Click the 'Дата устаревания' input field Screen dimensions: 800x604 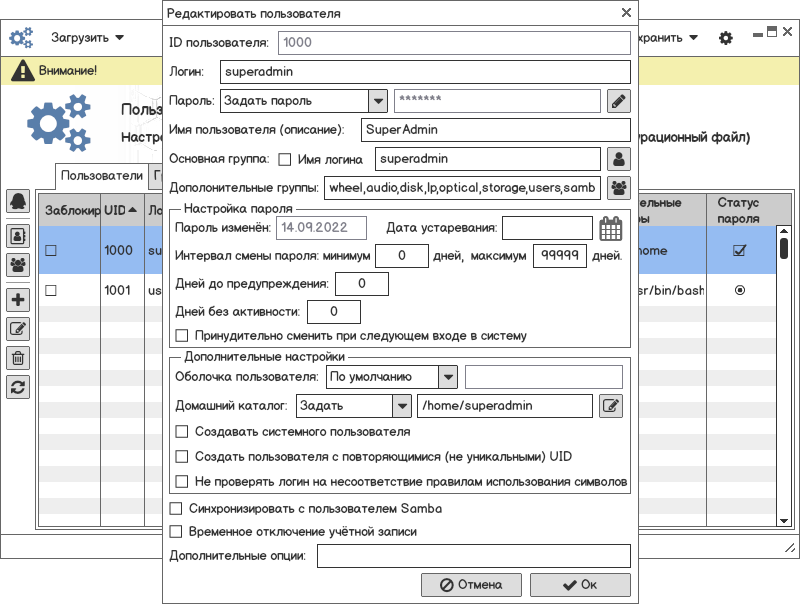(547, 228)
